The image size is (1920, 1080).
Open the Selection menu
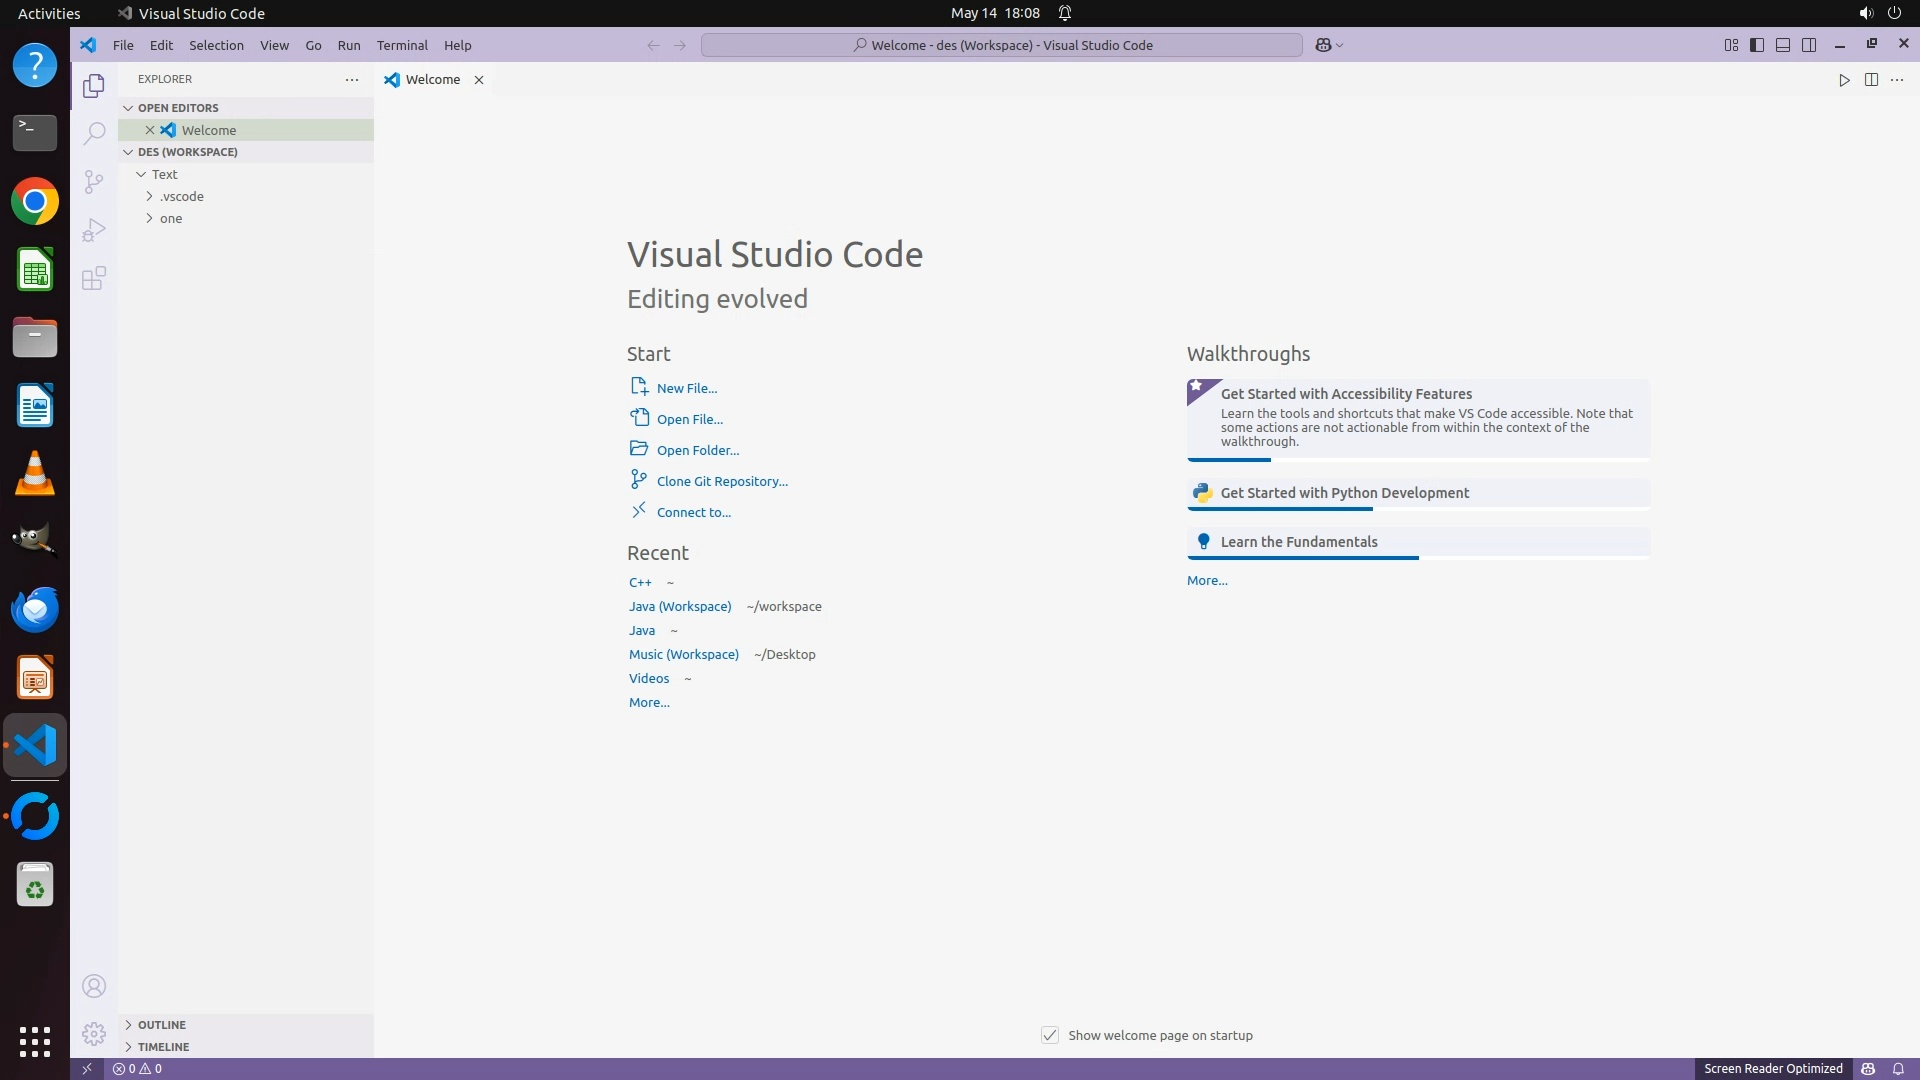click(216, 45)
